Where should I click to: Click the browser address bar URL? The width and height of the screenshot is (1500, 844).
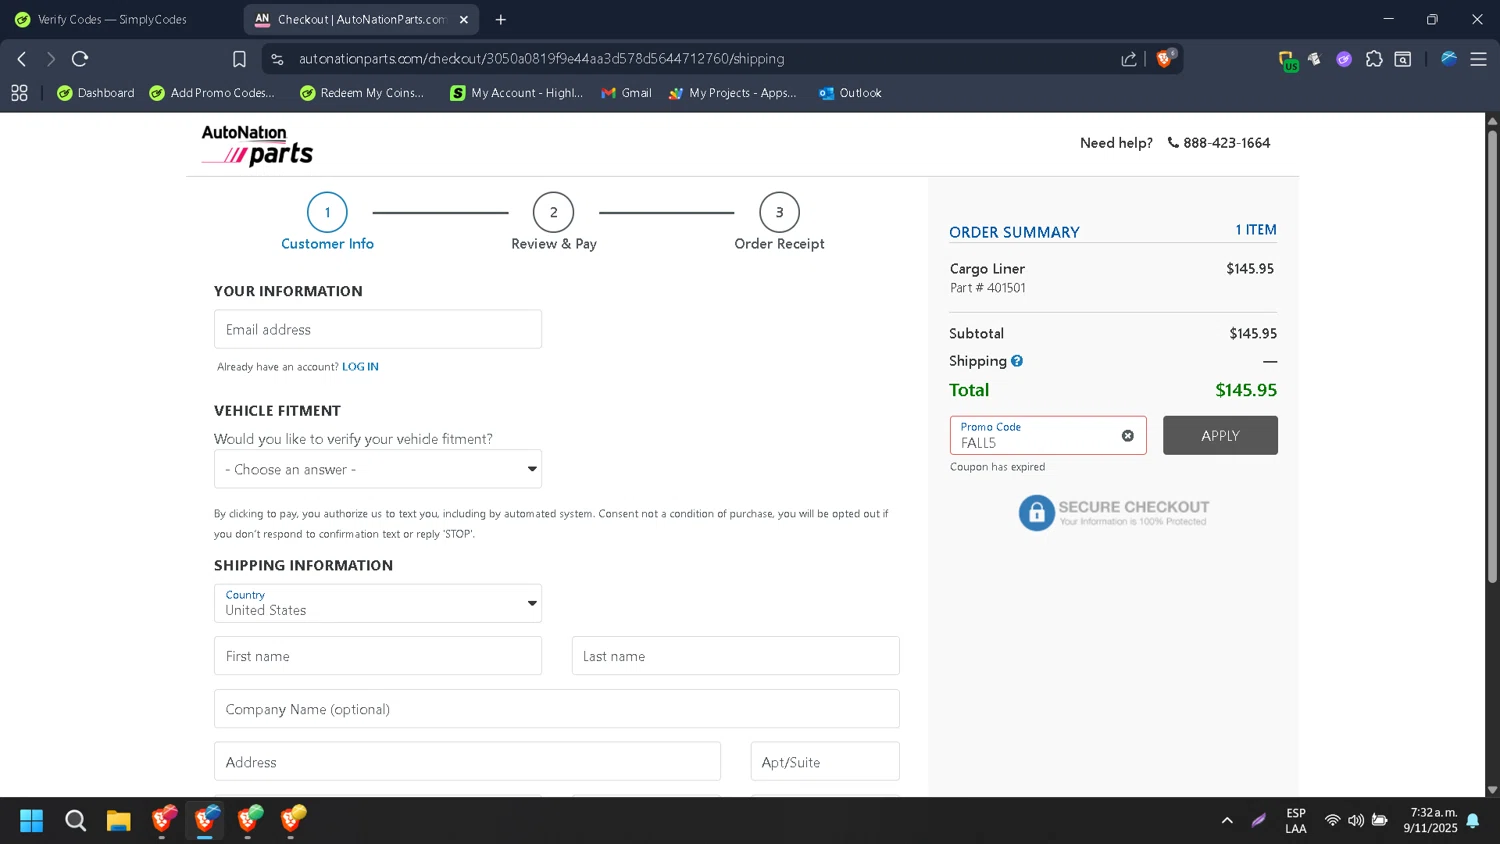(x=541, y=59)
